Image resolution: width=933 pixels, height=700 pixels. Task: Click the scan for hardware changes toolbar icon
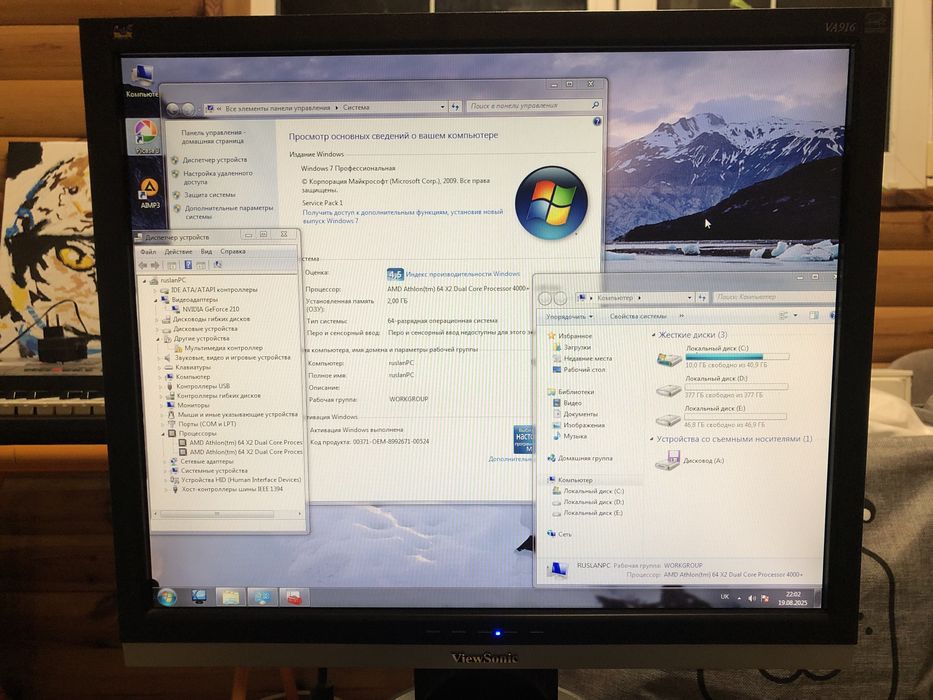218,265
